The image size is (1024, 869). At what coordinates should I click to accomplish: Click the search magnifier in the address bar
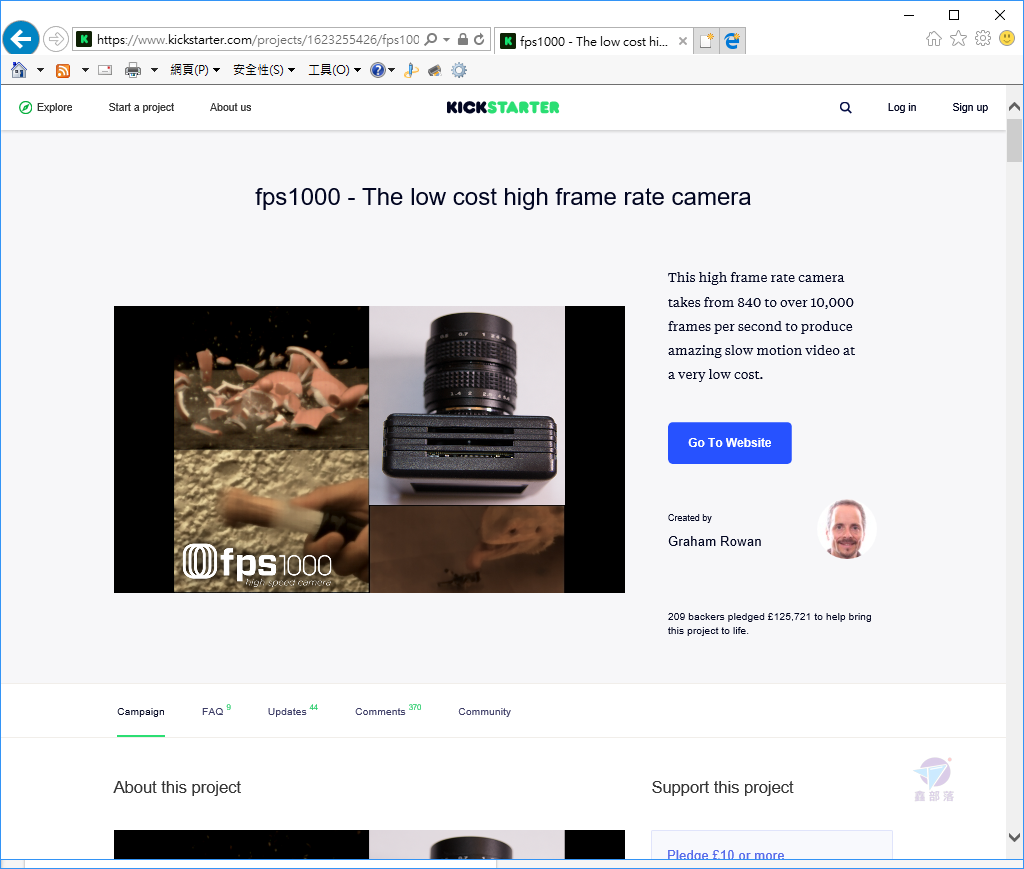(x=431, y=39)
